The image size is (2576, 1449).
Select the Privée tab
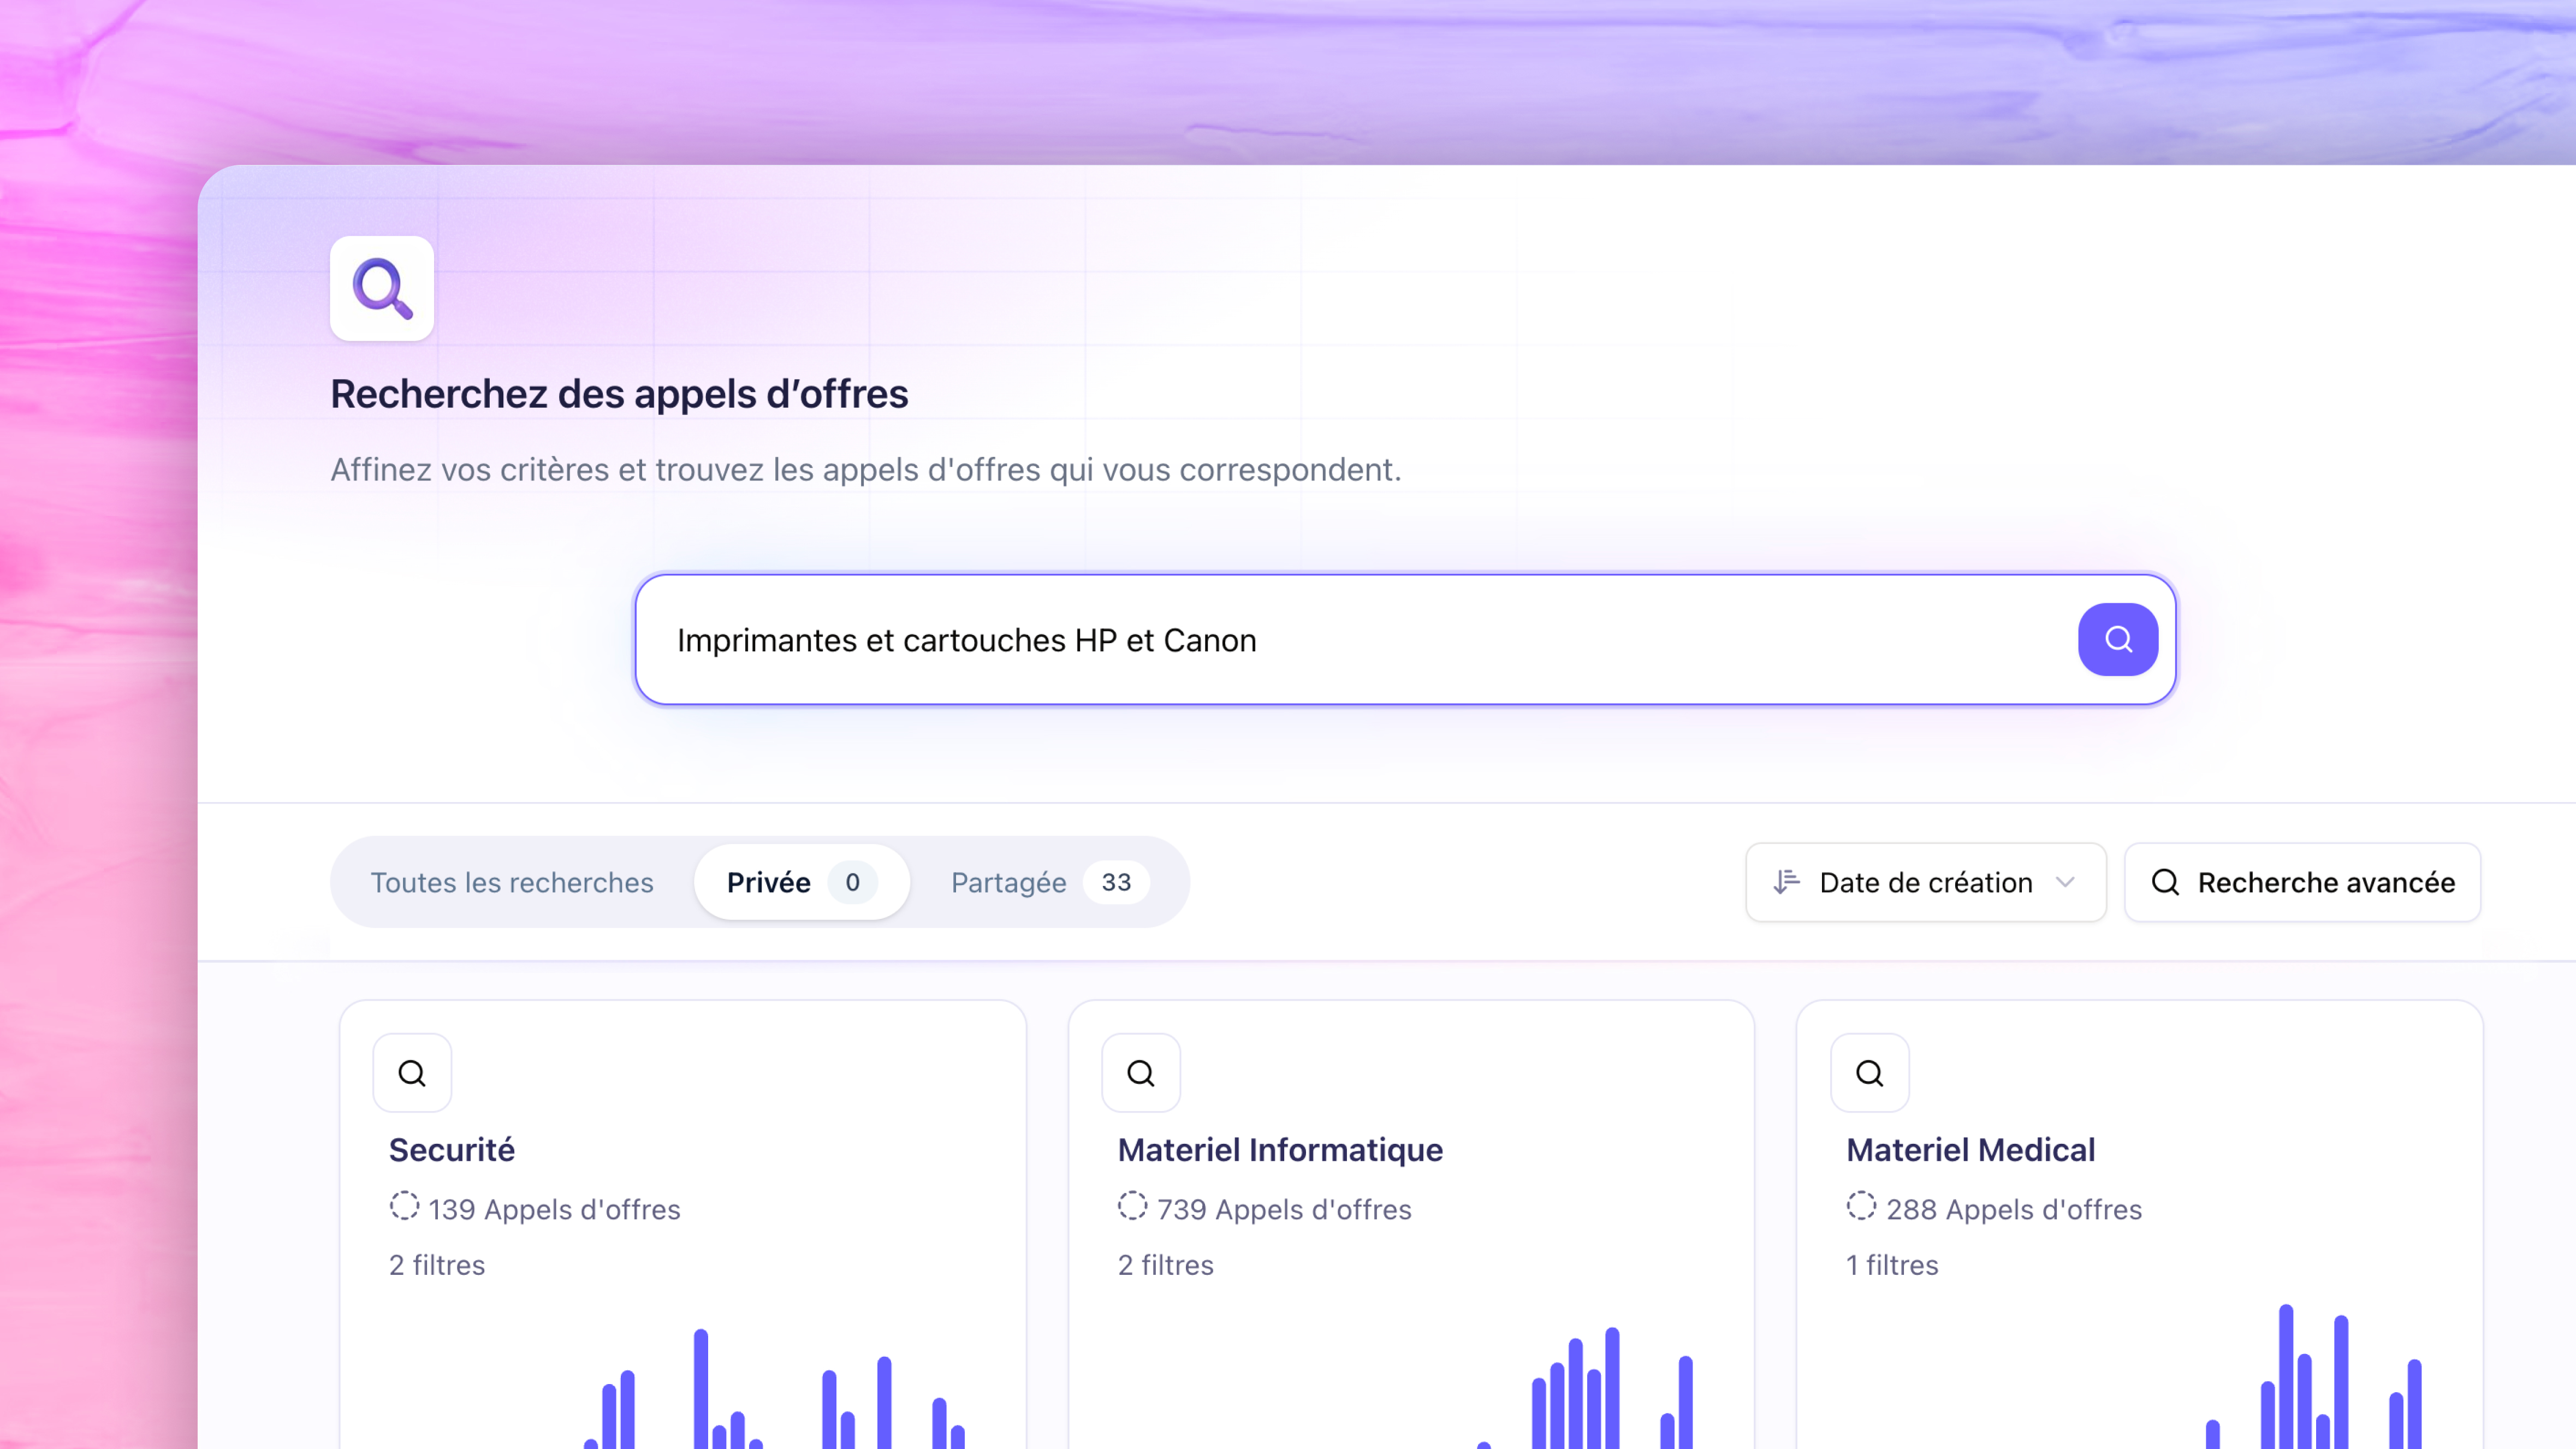(802, 882)
